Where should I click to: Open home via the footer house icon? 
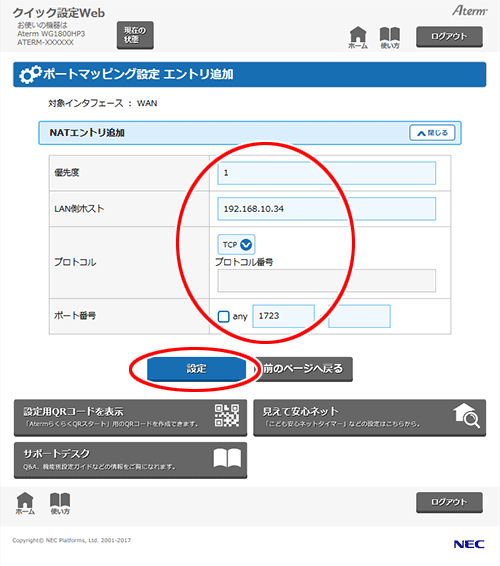(x=25, y=503)
